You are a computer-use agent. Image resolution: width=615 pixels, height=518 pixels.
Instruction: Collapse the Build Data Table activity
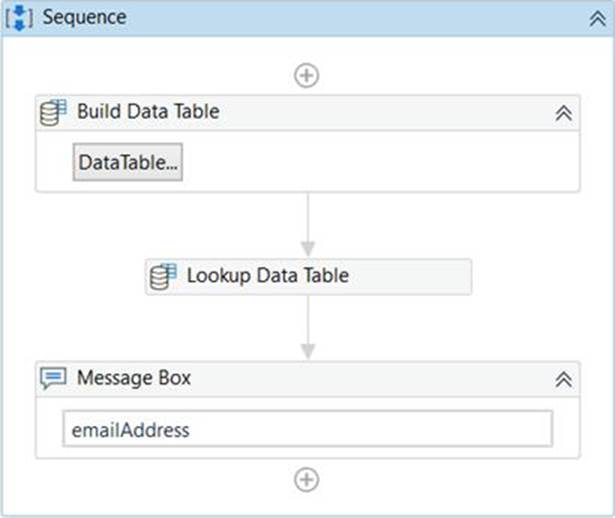(x=563, y=113)
